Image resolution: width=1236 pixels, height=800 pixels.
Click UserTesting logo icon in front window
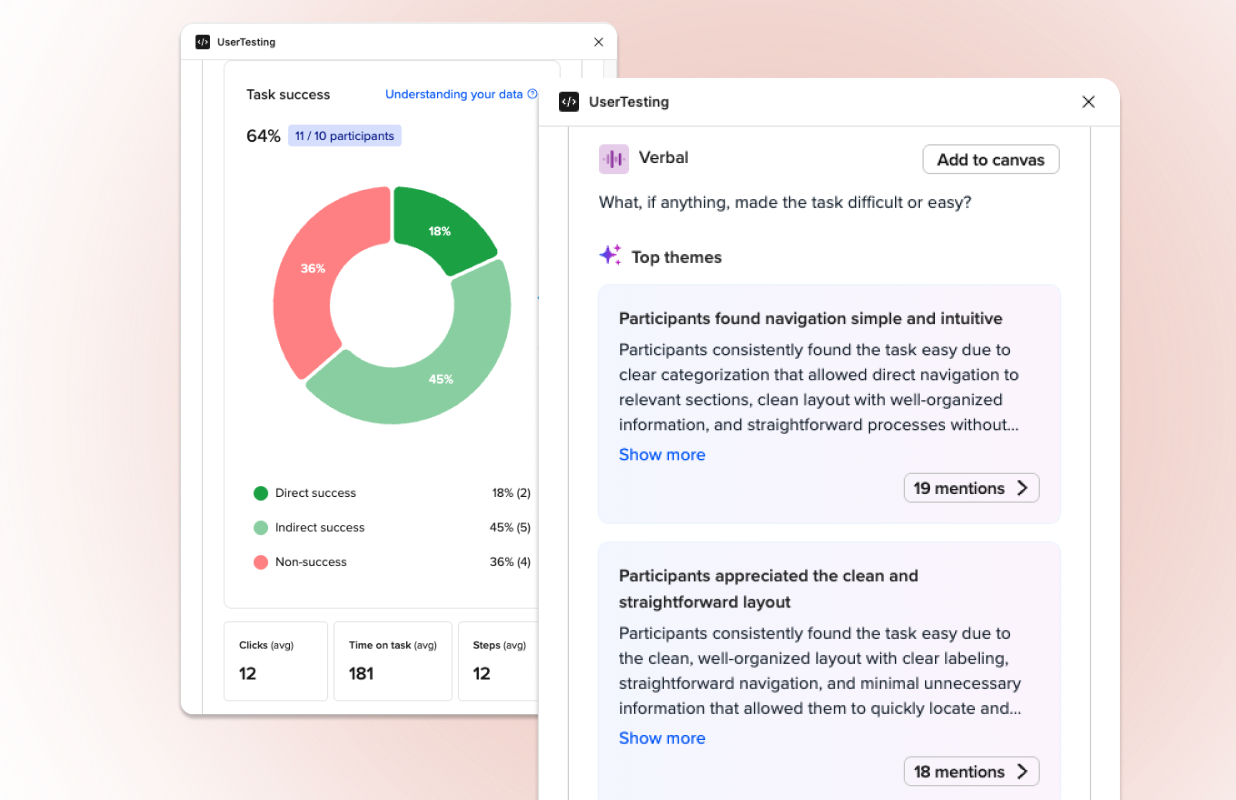(569, 102)
